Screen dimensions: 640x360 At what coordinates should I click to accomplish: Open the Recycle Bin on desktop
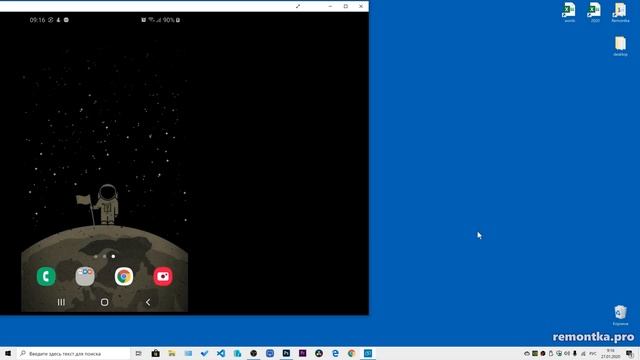(620, 315)
